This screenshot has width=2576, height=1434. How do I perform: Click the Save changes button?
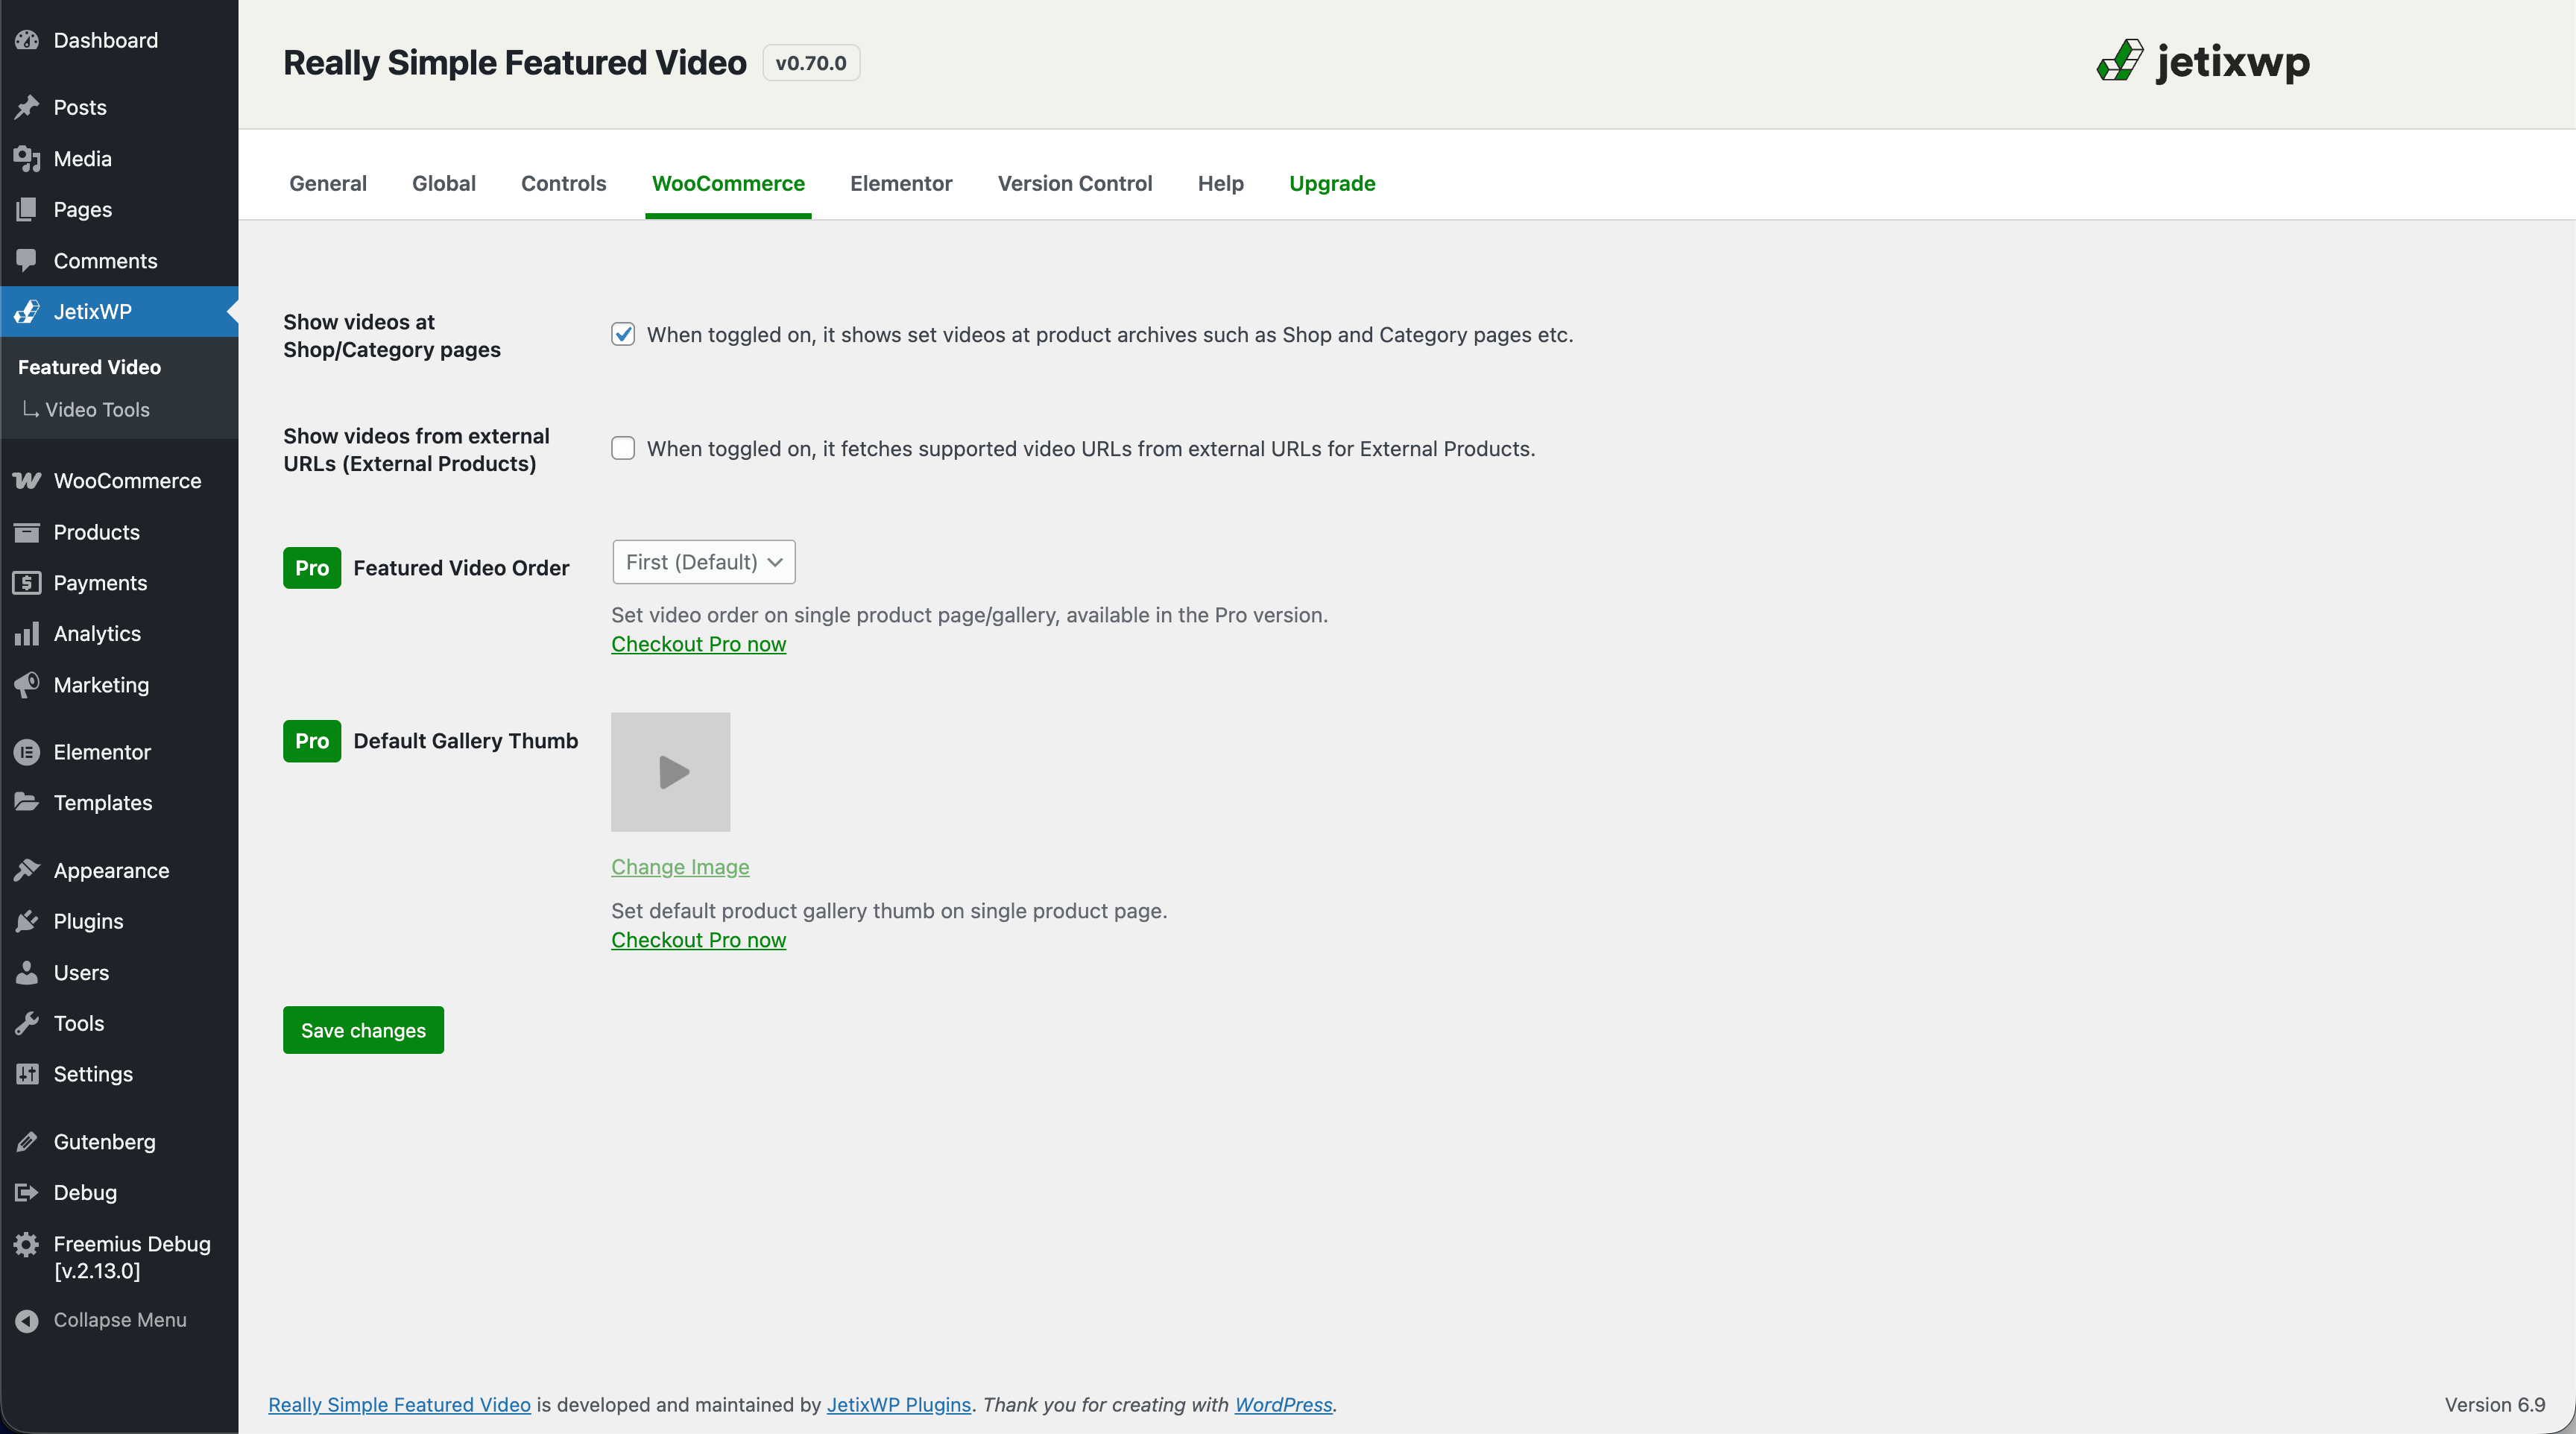(362, 1029)
